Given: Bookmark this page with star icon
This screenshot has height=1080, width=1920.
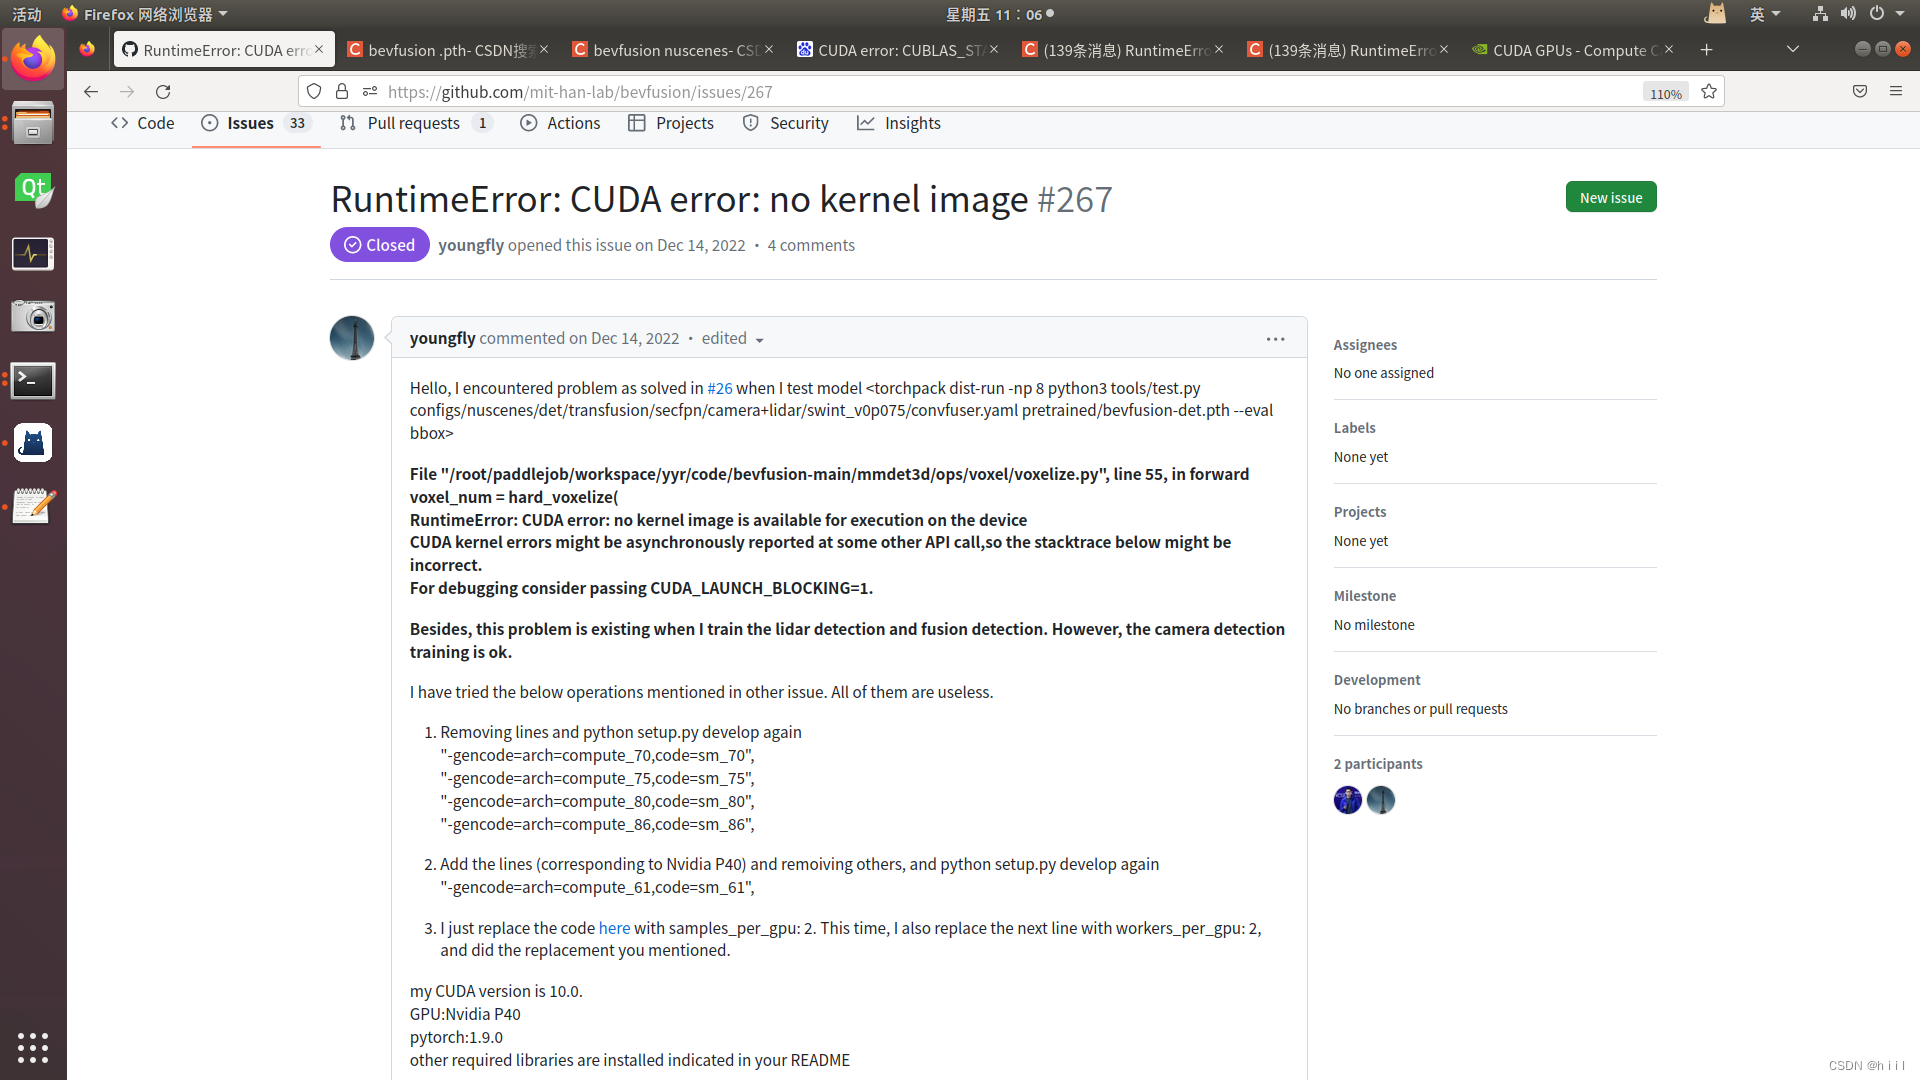Looking at the screenshot, I should 1709,92.
